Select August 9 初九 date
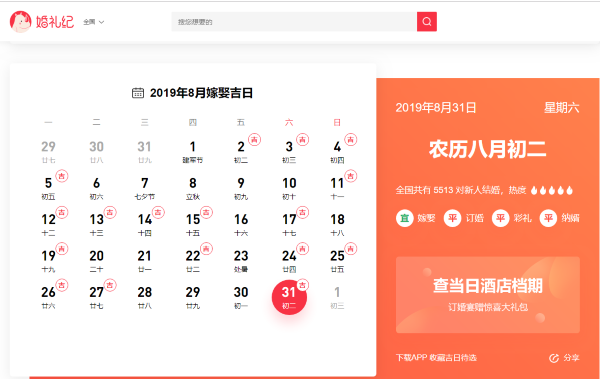The height and width of the screenshot is (379, 600). 241,188
